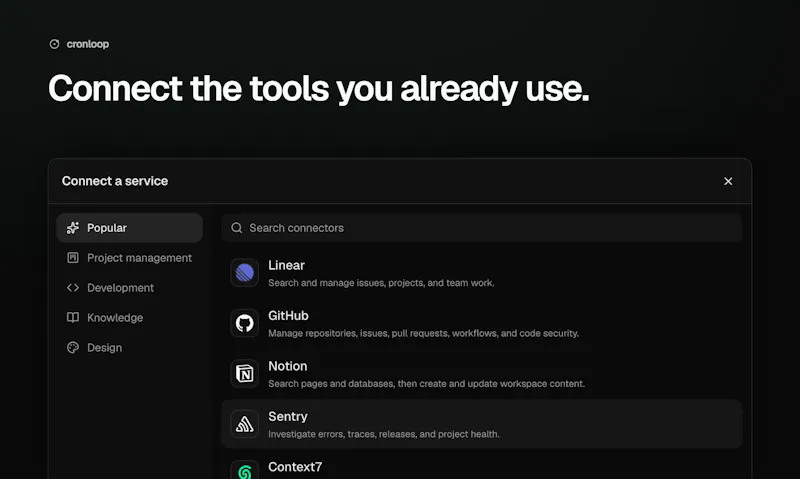The image size is (800, 479).
Task: Click the Linear logo icon
Action: 244,273
